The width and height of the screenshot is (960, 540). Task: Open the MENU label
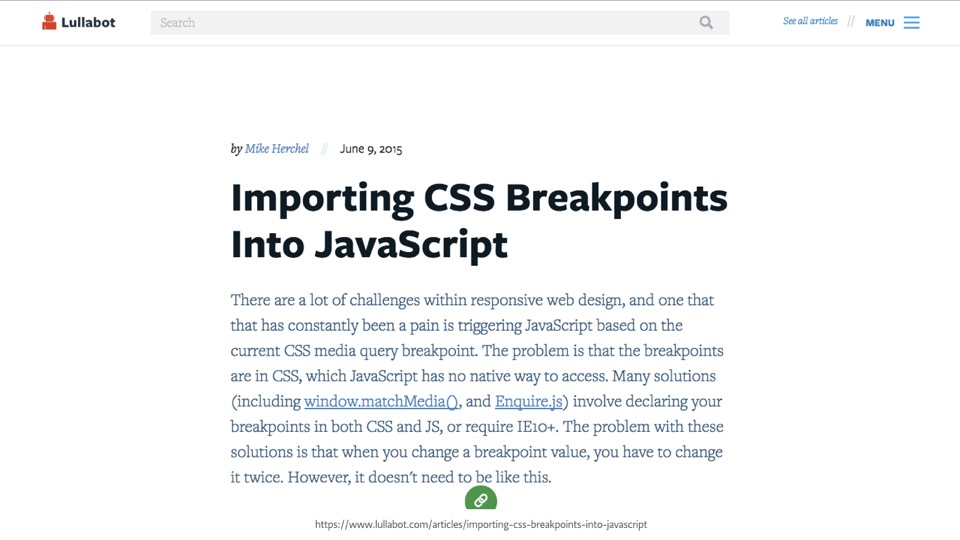[x=880, y=23]
